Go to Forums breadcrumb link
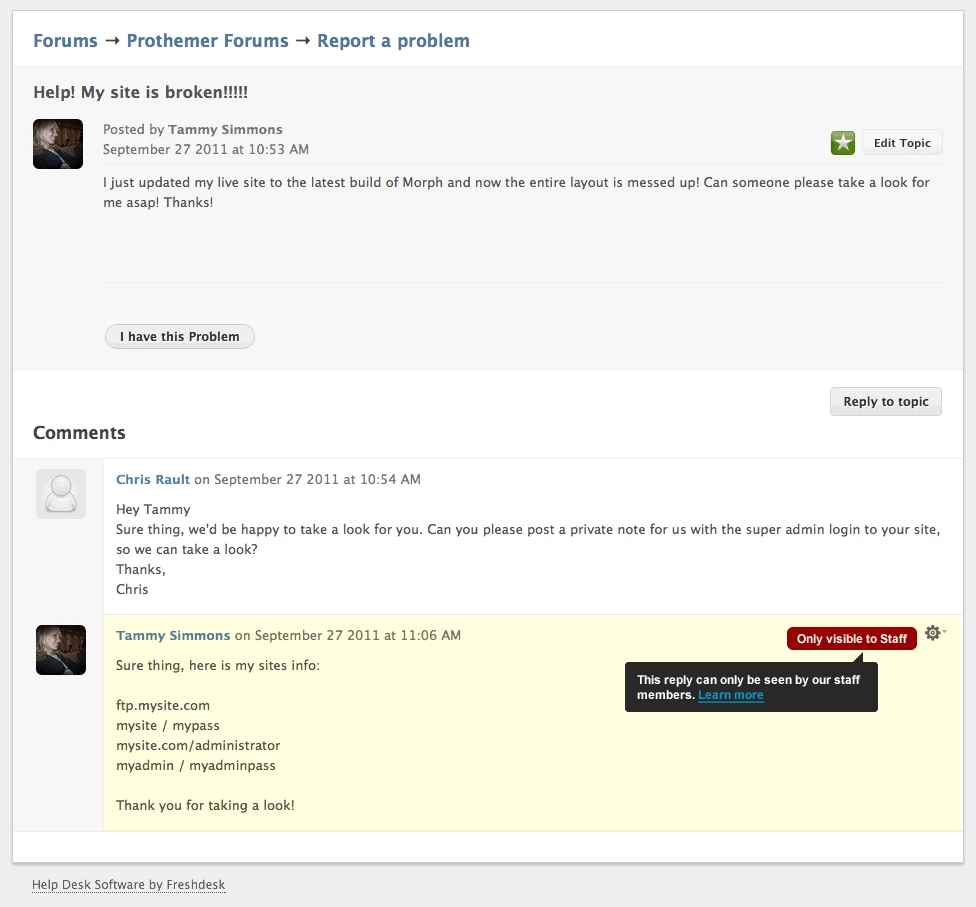 coord(65,41)
